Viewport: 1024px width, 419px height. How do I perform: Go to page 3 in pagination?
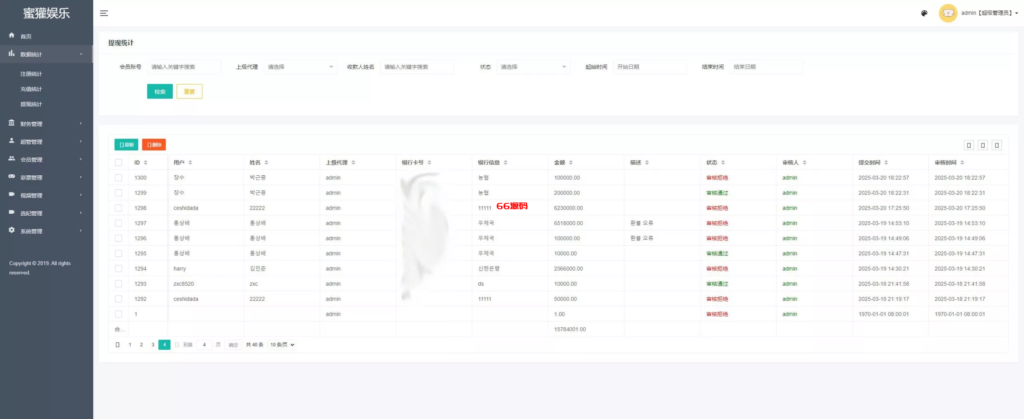pyautogui.click(x=153, y=345)
